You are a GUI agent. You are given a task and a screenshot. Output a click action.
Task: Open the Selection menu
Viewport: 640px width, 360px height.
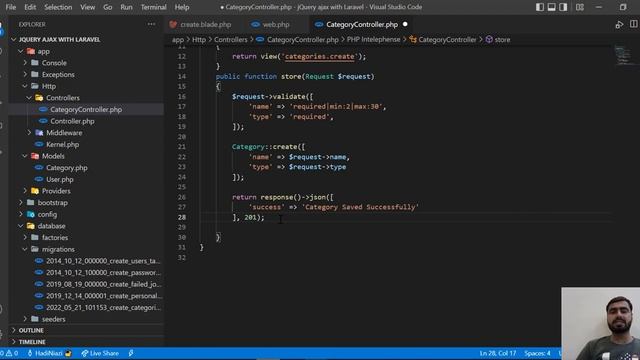58,7
